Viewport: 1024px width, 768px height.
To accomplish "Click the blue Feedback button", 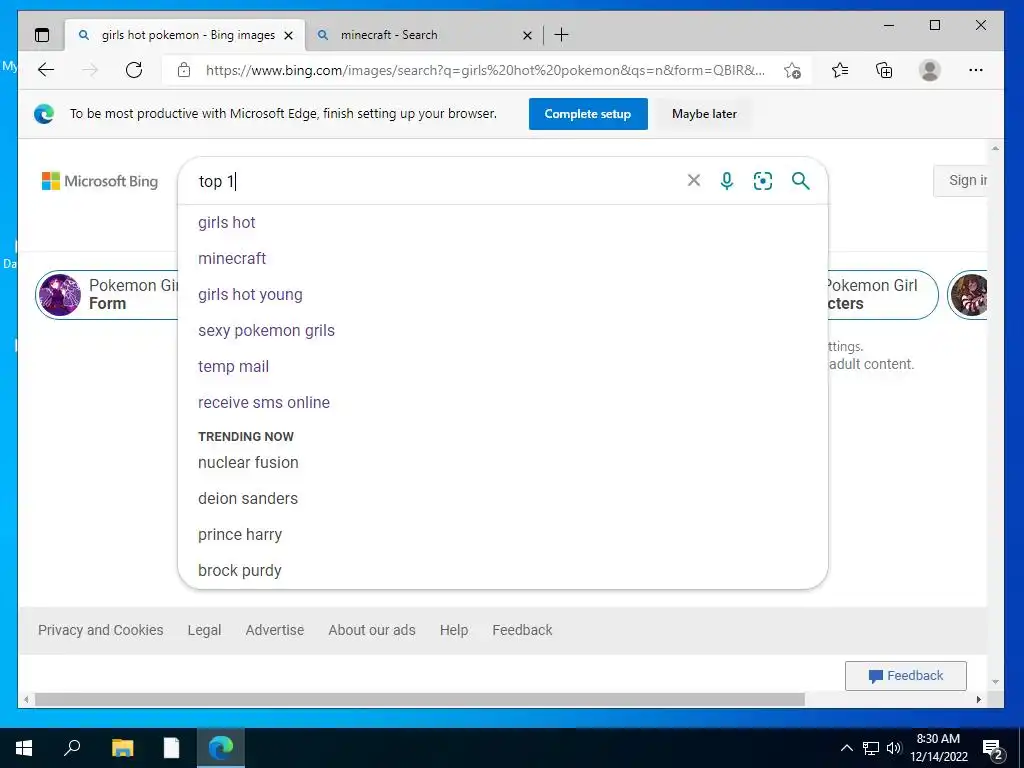I will coord(905,676).
